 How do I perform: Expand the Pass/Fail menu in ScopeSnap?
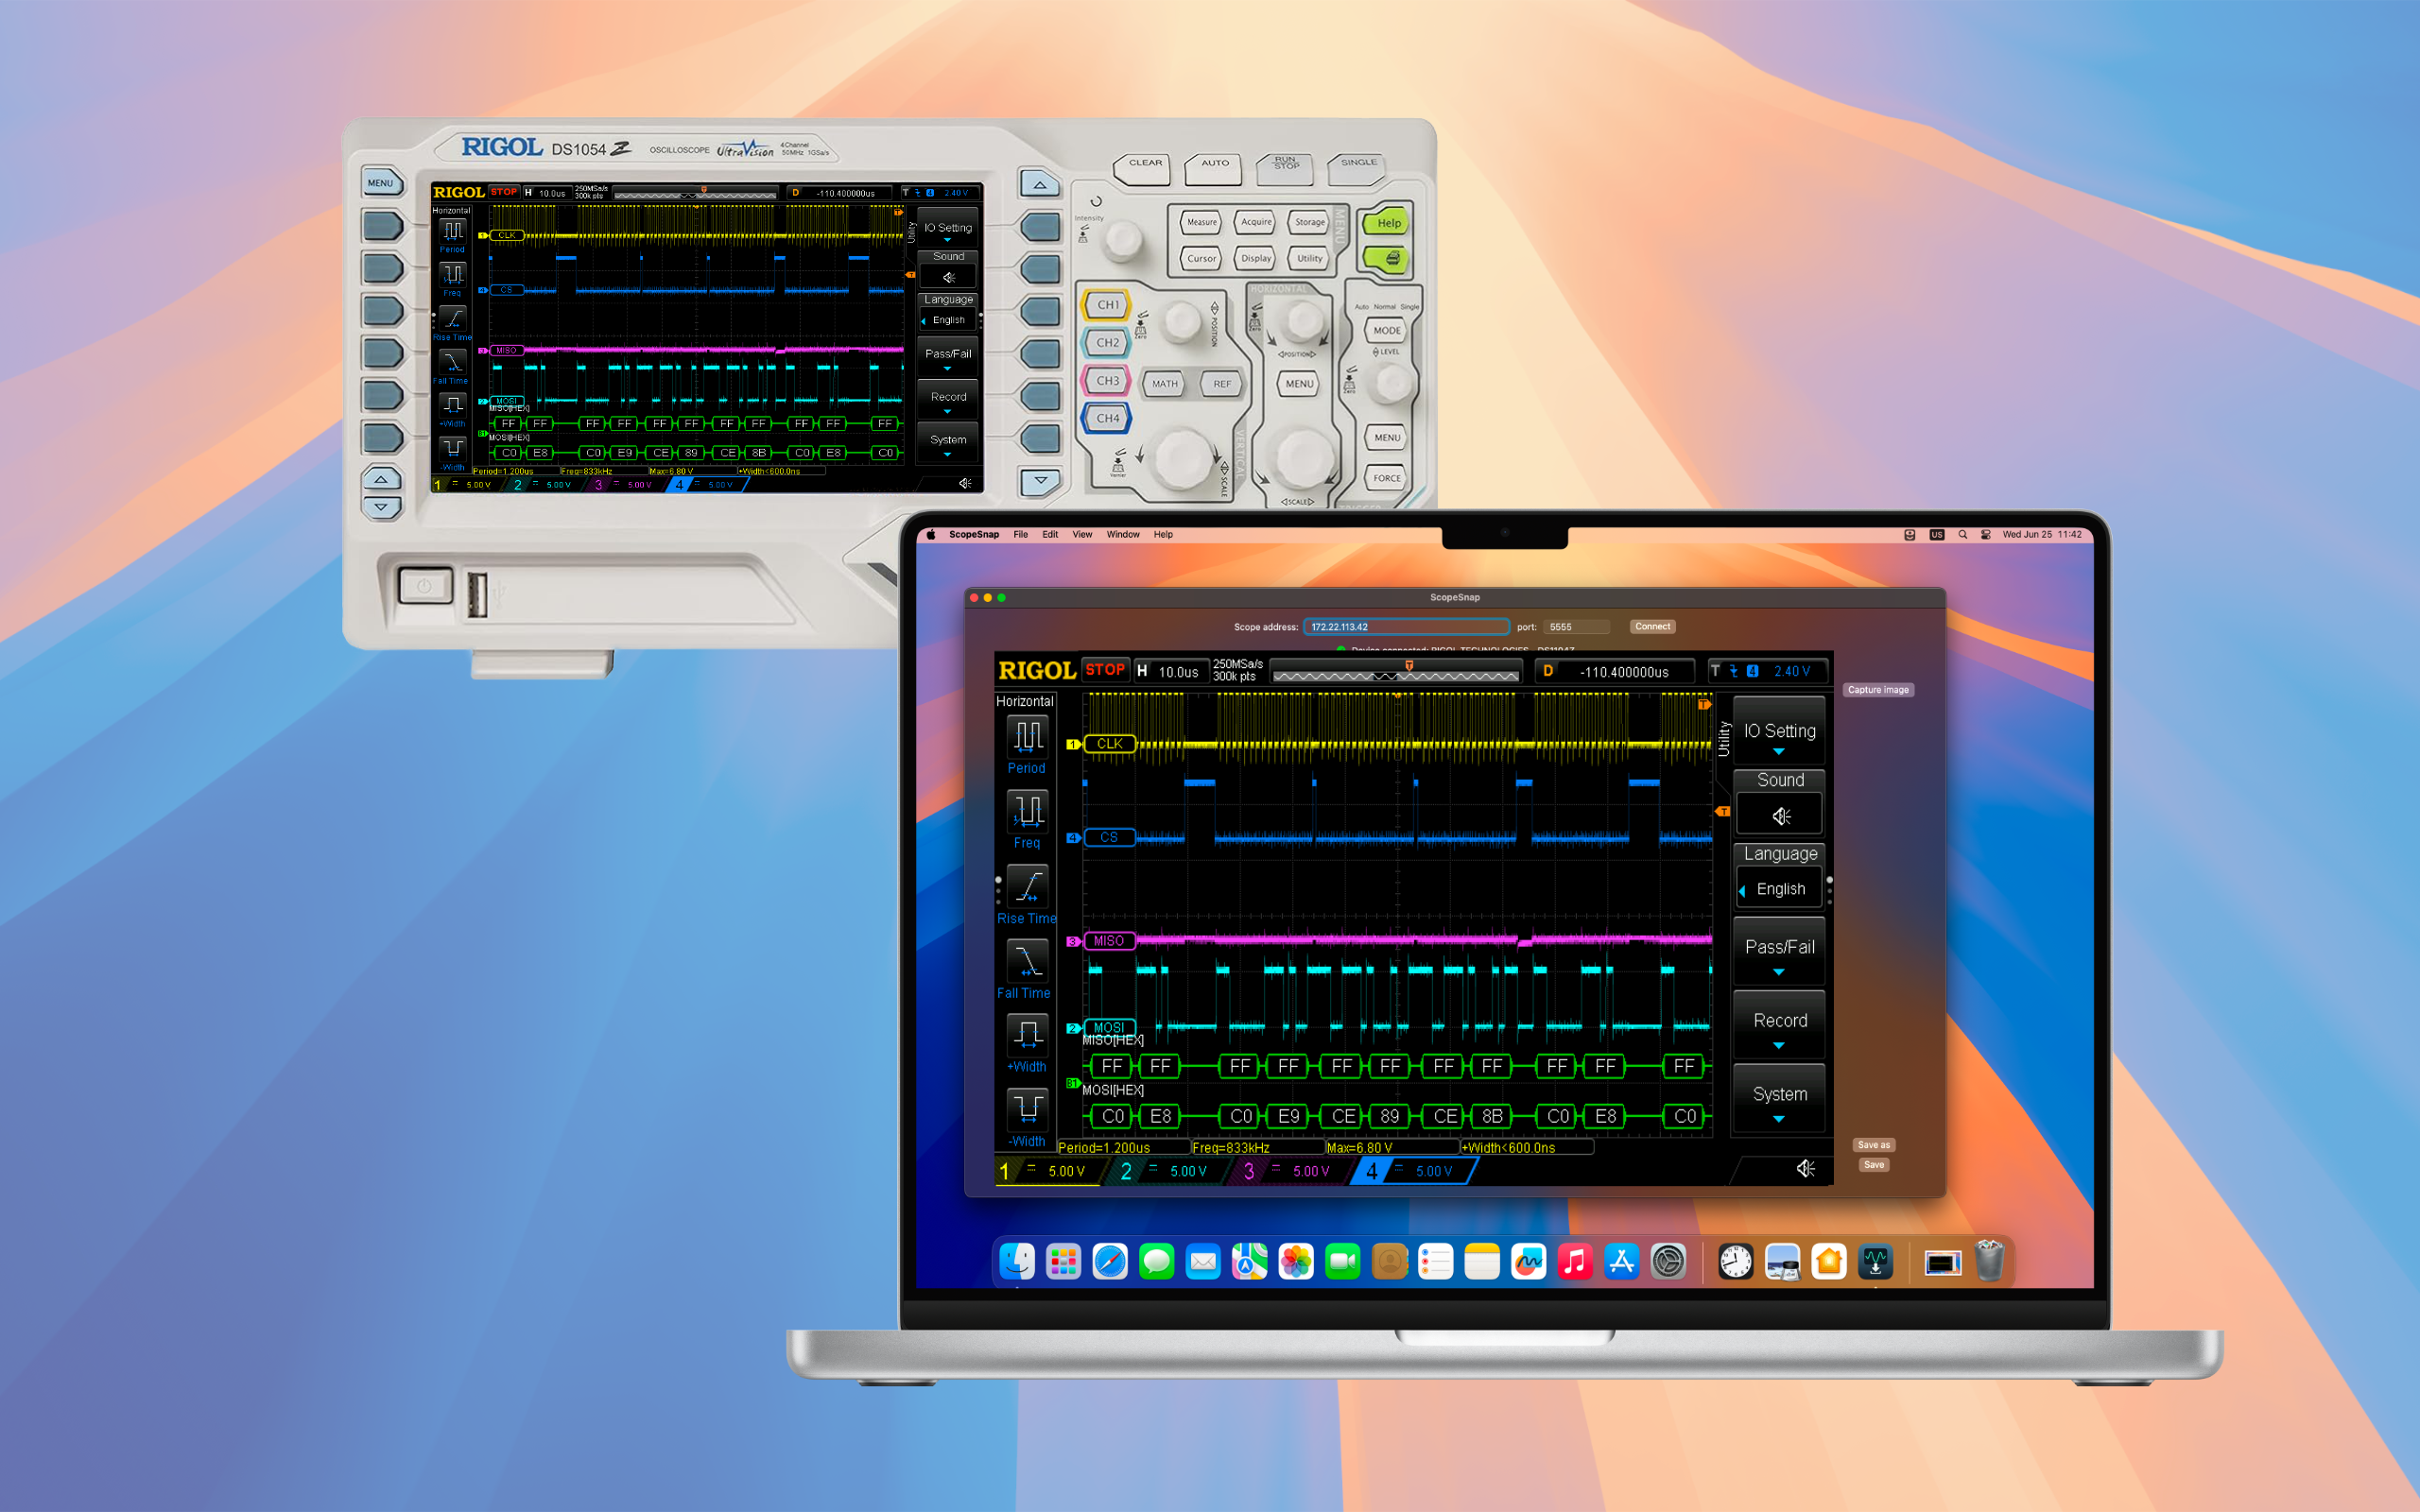(x=1780, y=951)
